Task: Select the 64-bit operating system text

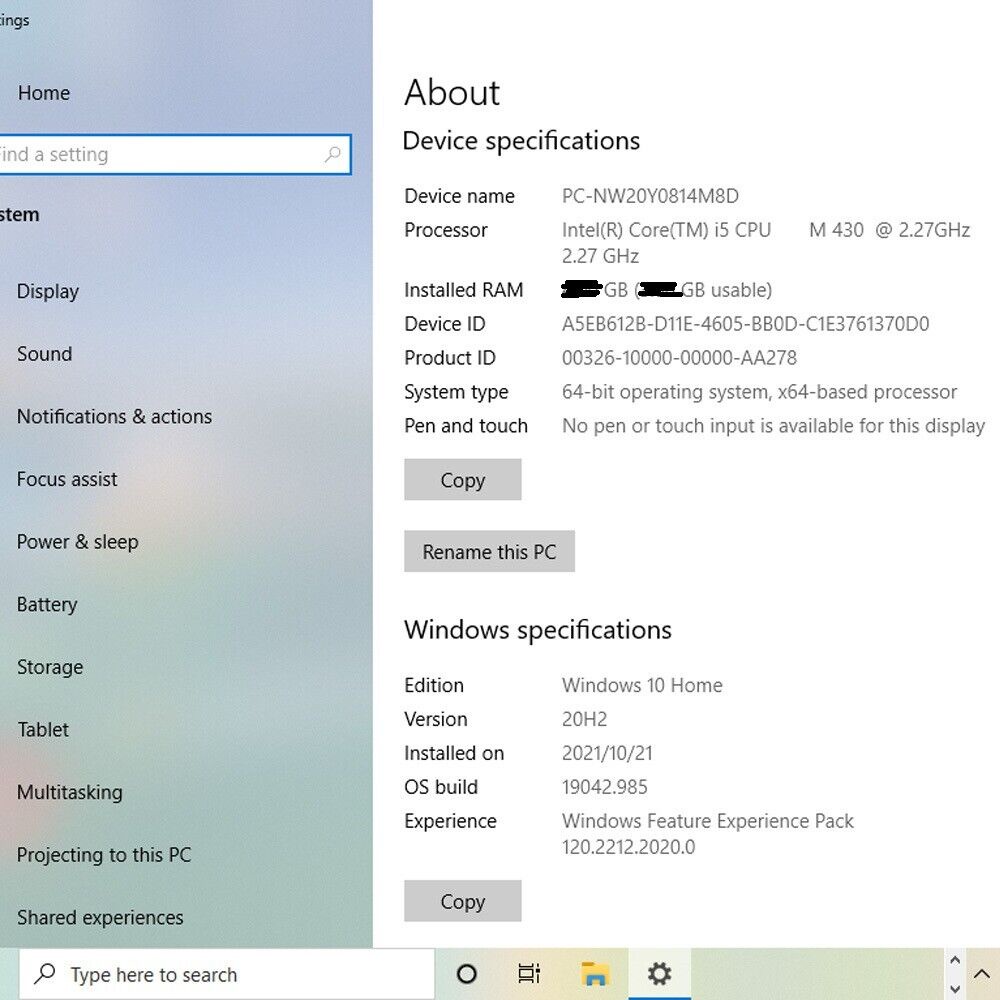Action: (x=759, y=392)
